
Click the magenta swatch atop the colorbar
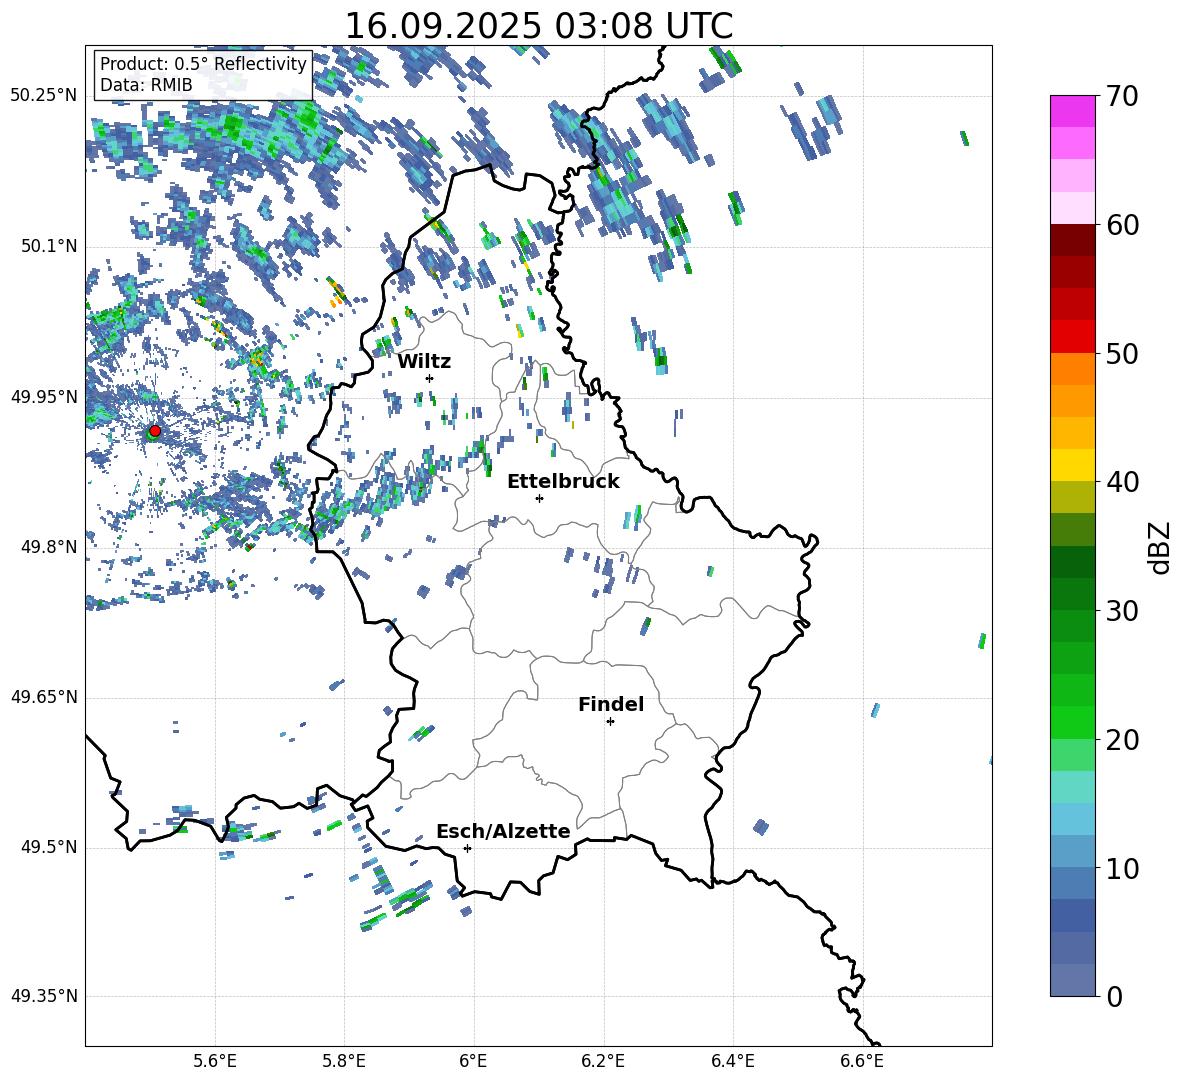coord(1073,111)
